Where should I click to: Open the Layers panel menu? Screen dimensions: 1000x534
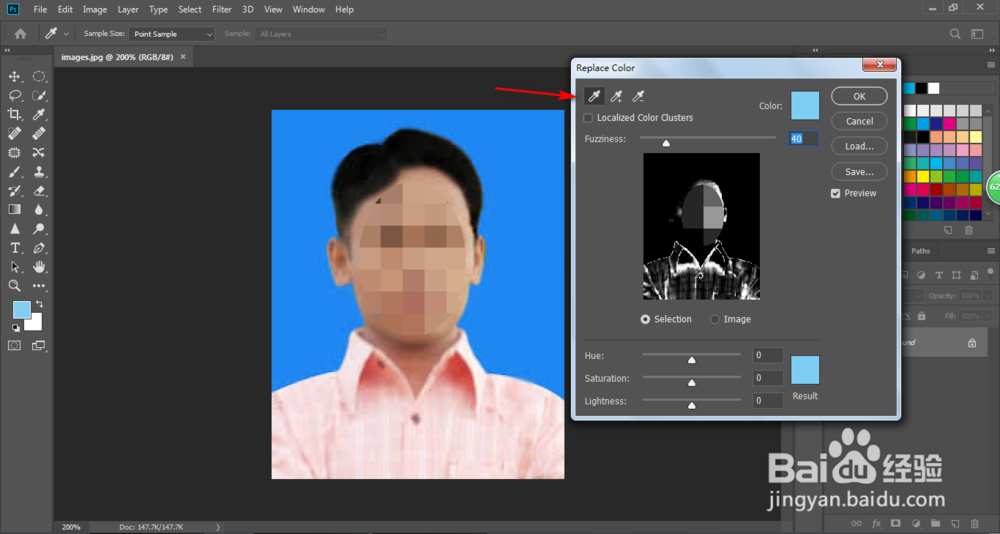tap(991, 251)
